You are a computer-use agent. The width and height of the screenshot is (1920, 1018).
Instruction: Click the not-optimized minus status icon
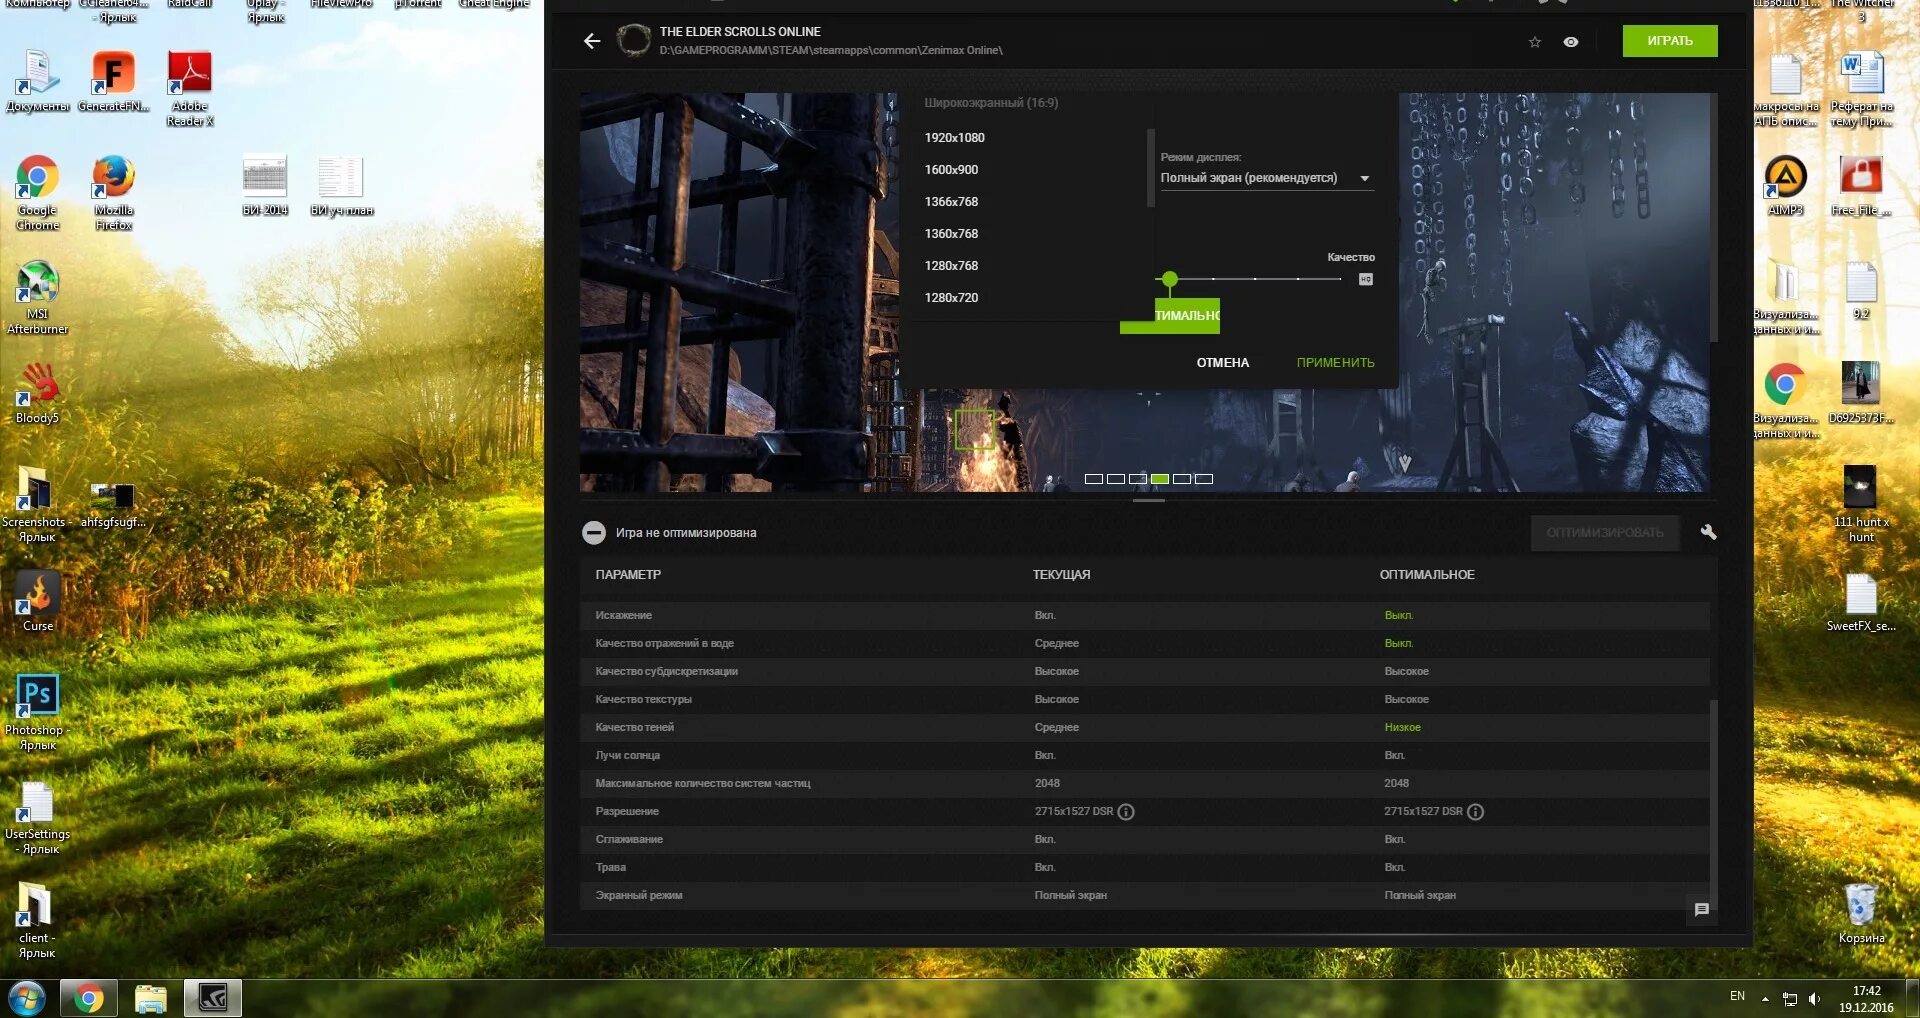point(594,533)
